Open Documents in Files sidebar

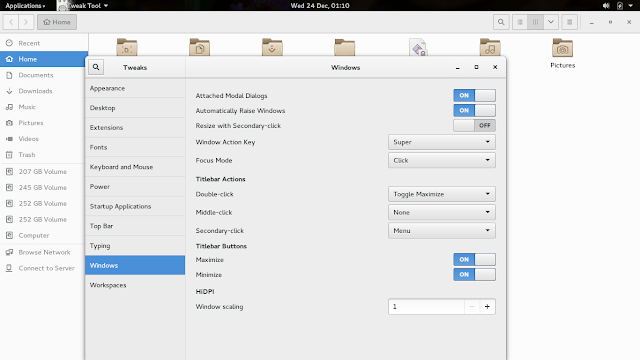44,75
